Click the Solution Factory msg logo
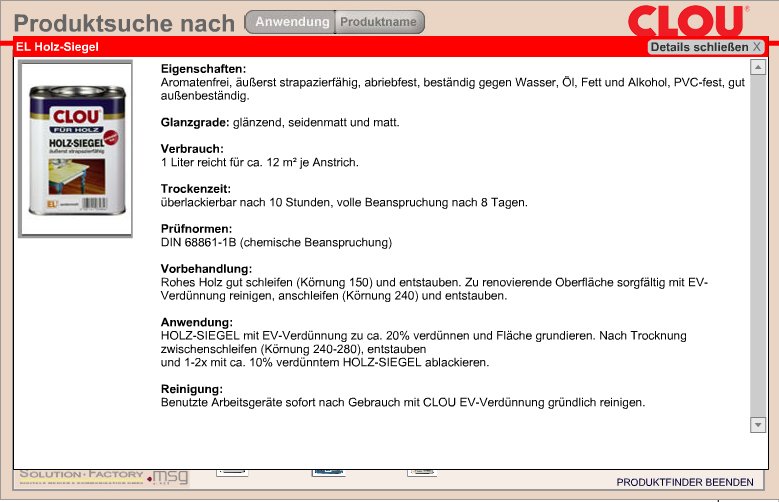Viewport: 779px width, 502px height. pos(103,477)
